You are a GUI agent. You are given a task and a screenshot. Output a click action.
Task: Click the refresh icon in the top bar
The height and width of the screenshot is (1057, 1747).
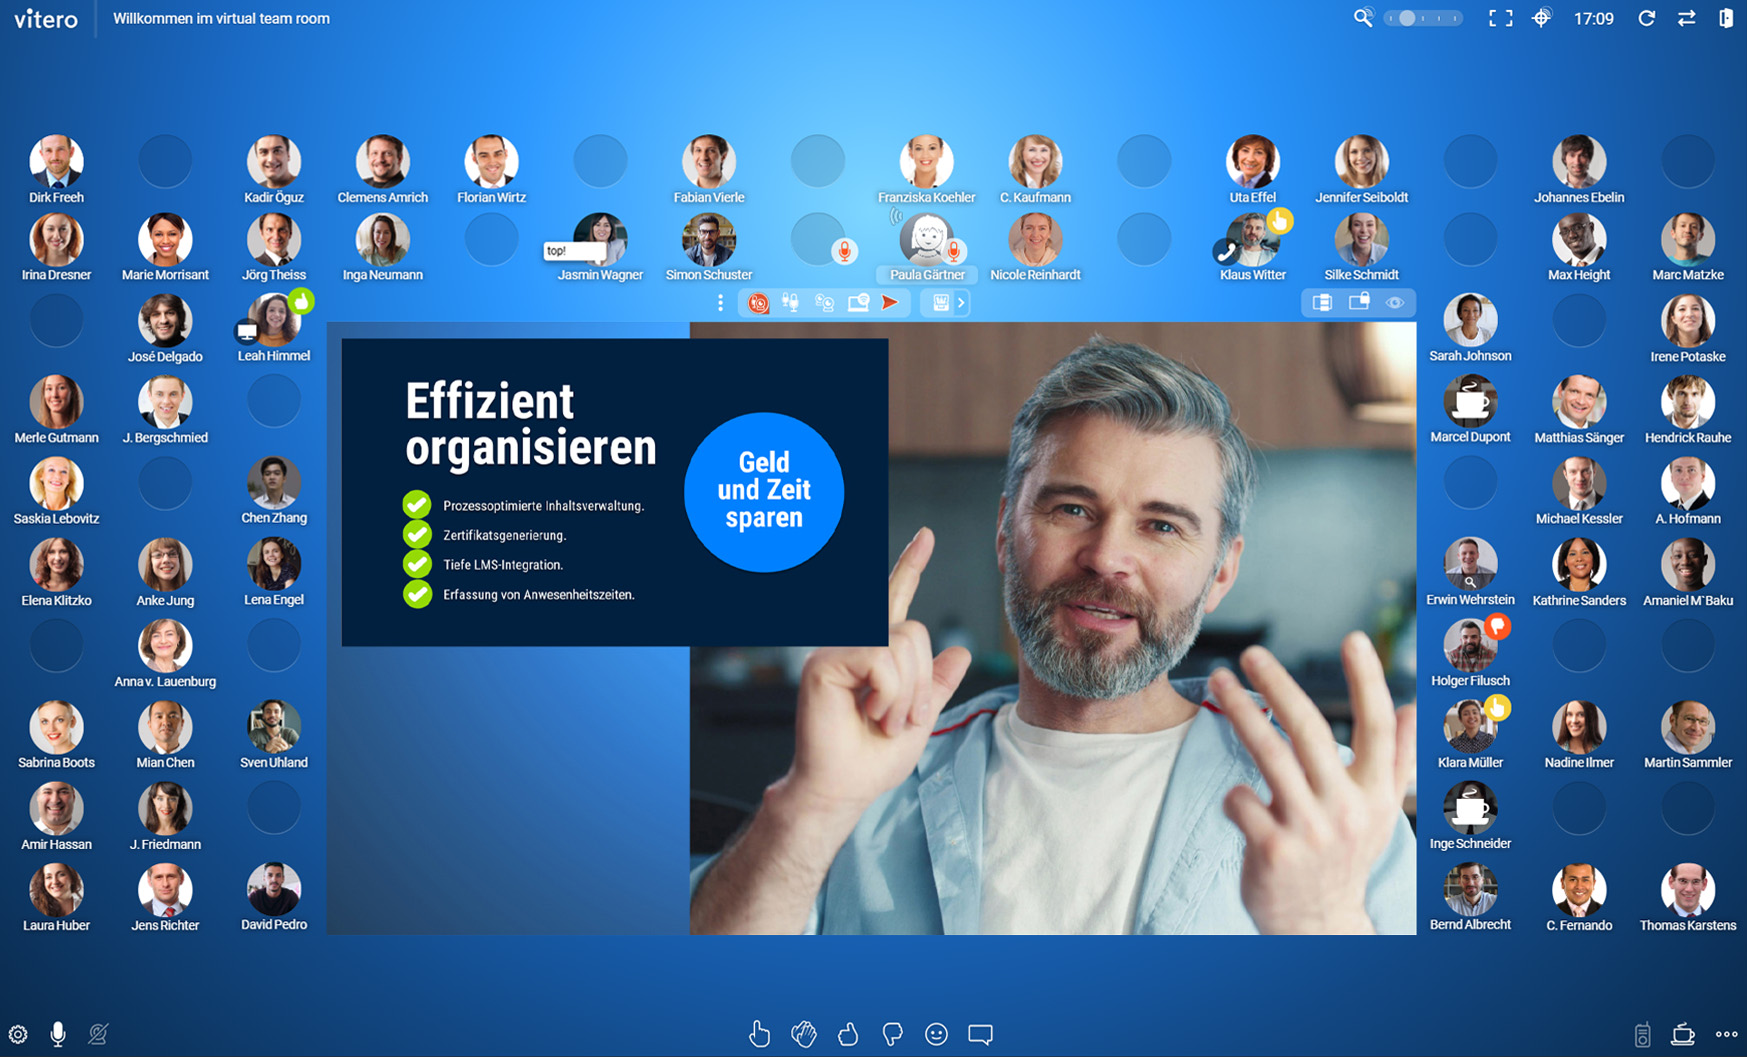(x=1646, y=17)
